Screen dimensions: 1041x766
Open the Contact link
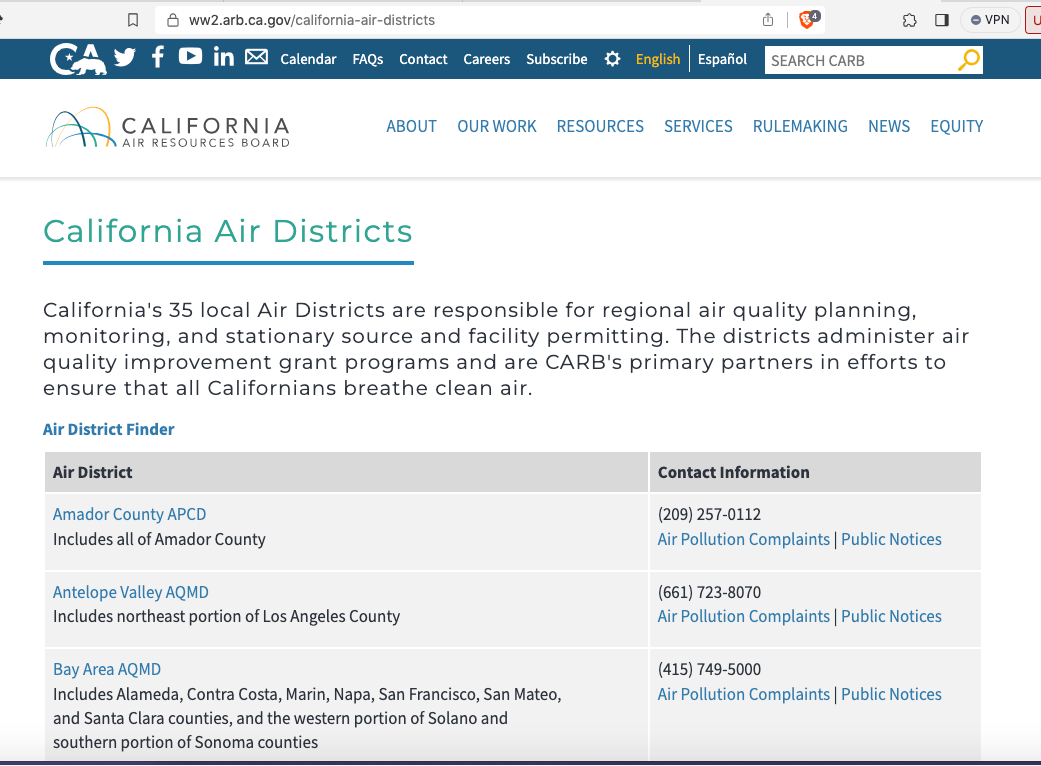423,59
